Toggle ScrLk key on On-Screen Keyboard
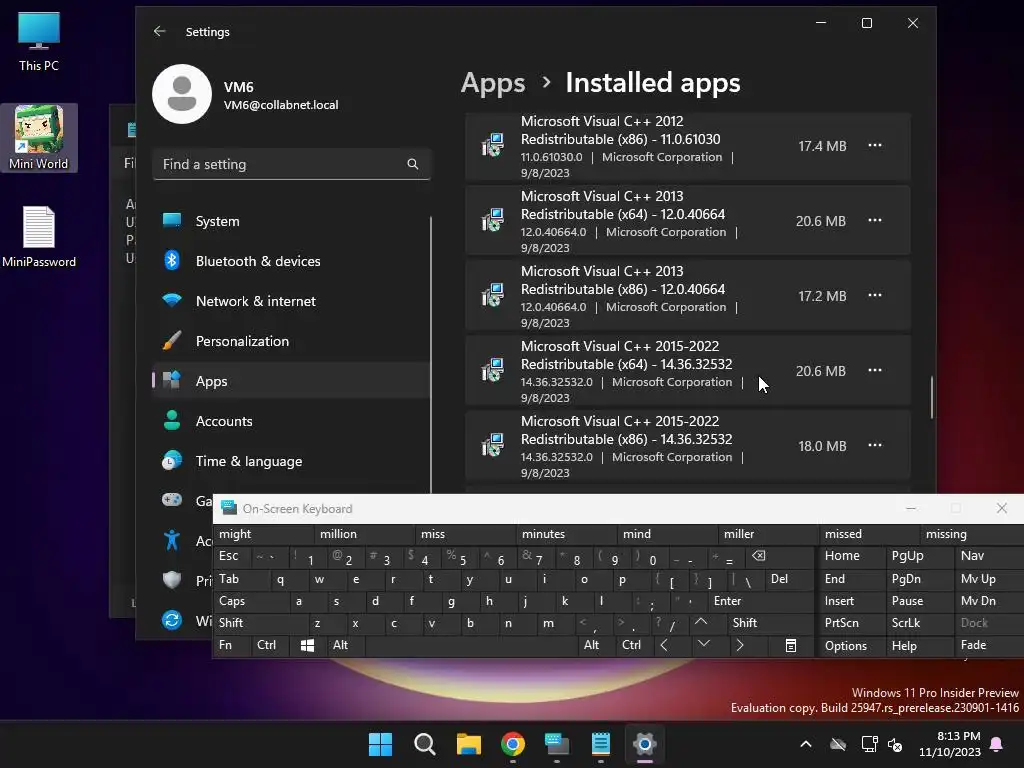The height and width of the screenshot is (768, 1024). click(919, 623)
